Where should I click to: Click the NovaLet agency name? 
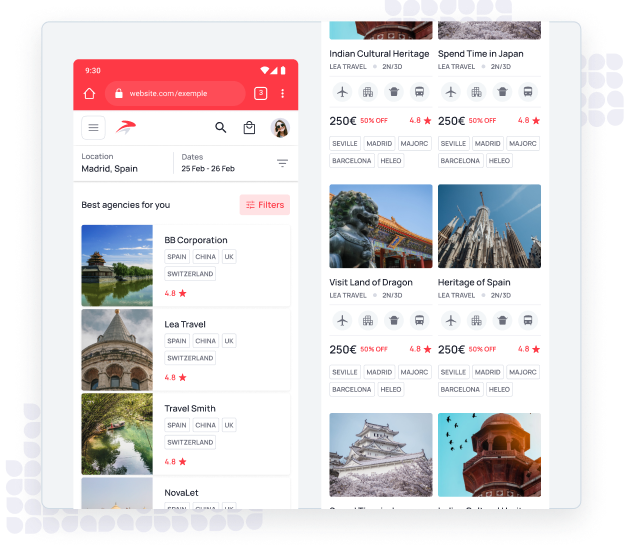181,493
